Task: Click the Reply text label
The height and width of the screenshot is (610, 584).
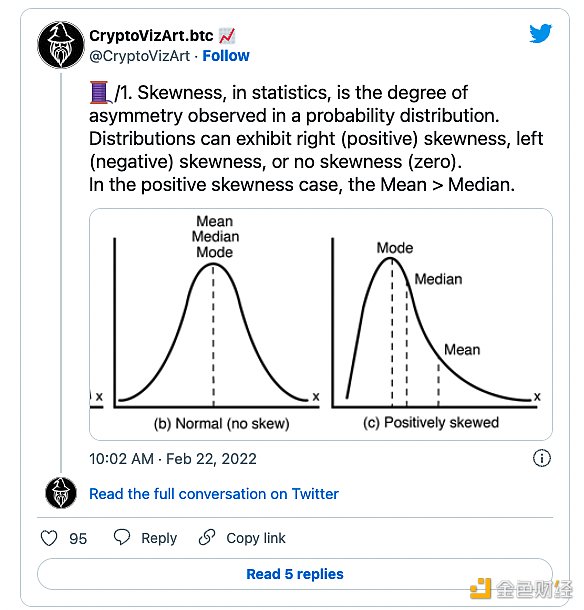Action: (x=159, y=538)
